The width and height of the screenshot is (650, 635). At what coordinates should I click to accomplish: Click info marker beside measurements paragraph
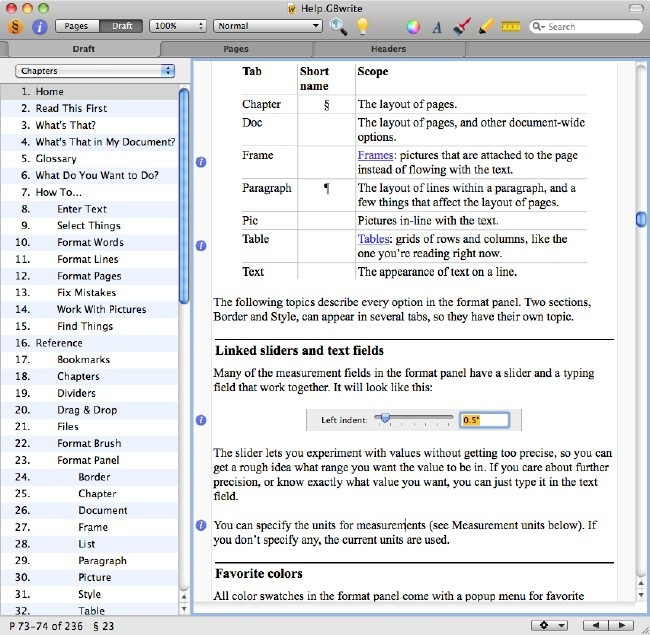tap(201, 526)
